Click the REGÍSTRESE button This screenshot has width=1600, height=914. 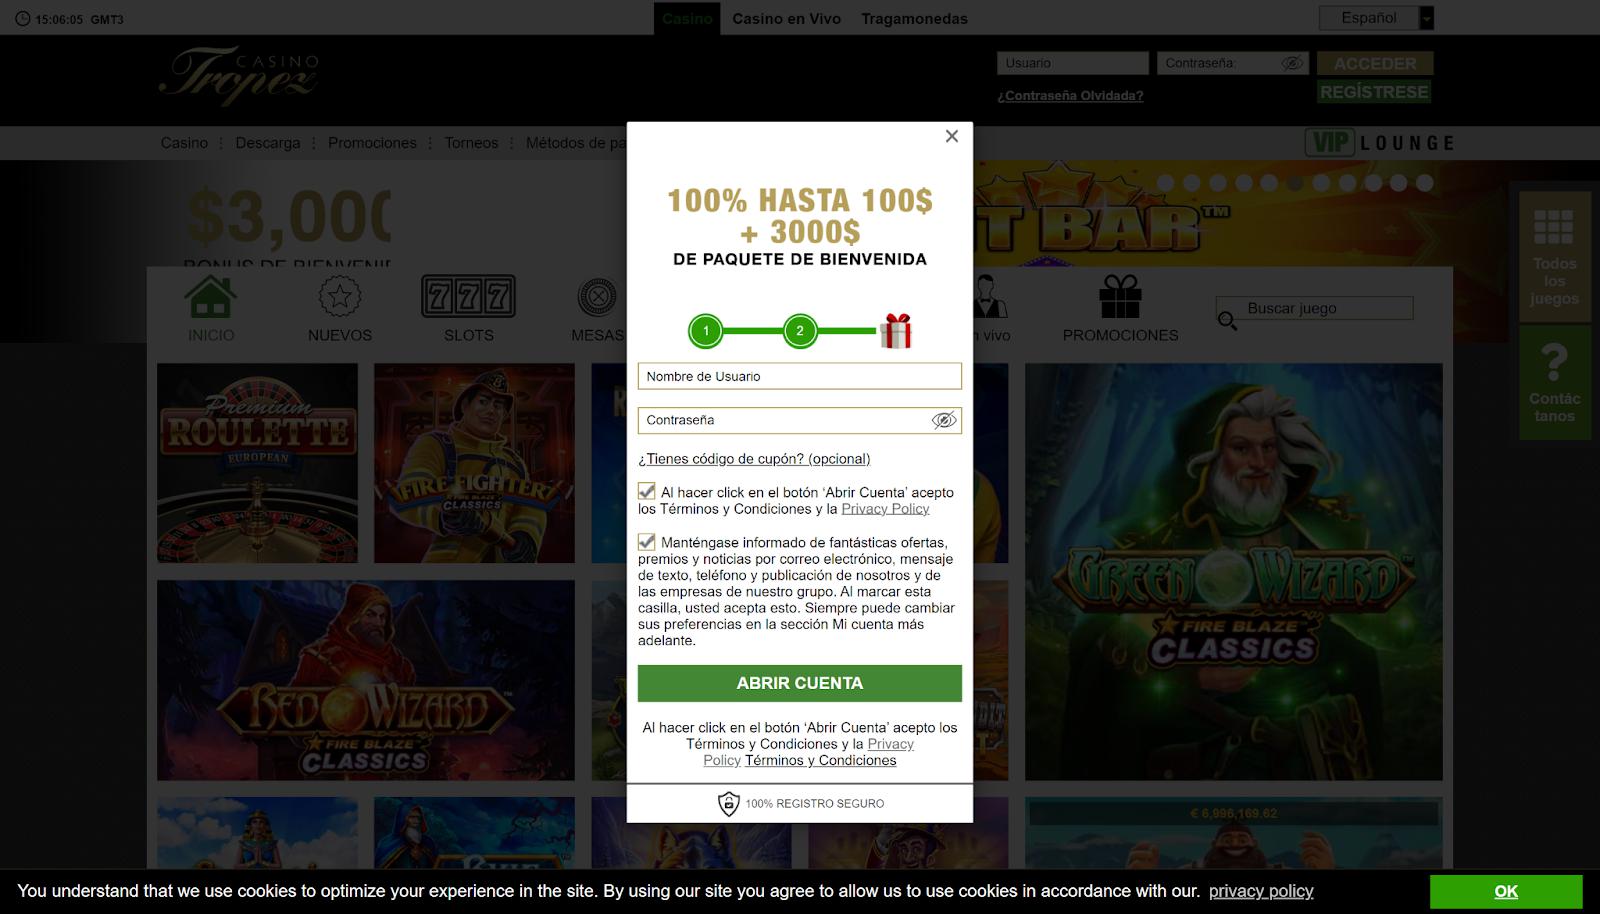pos(1374,92)
